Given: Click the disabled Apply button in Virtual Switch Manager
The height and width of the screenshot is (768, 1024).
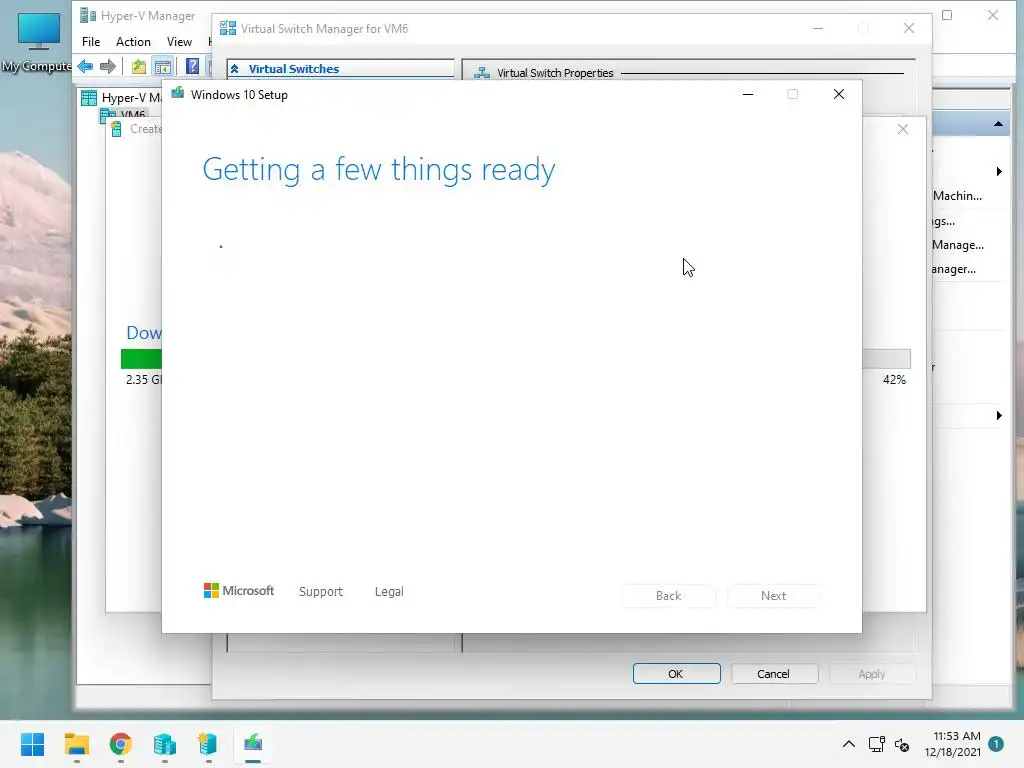Looking at the screenshot, I should click(872, 673).
